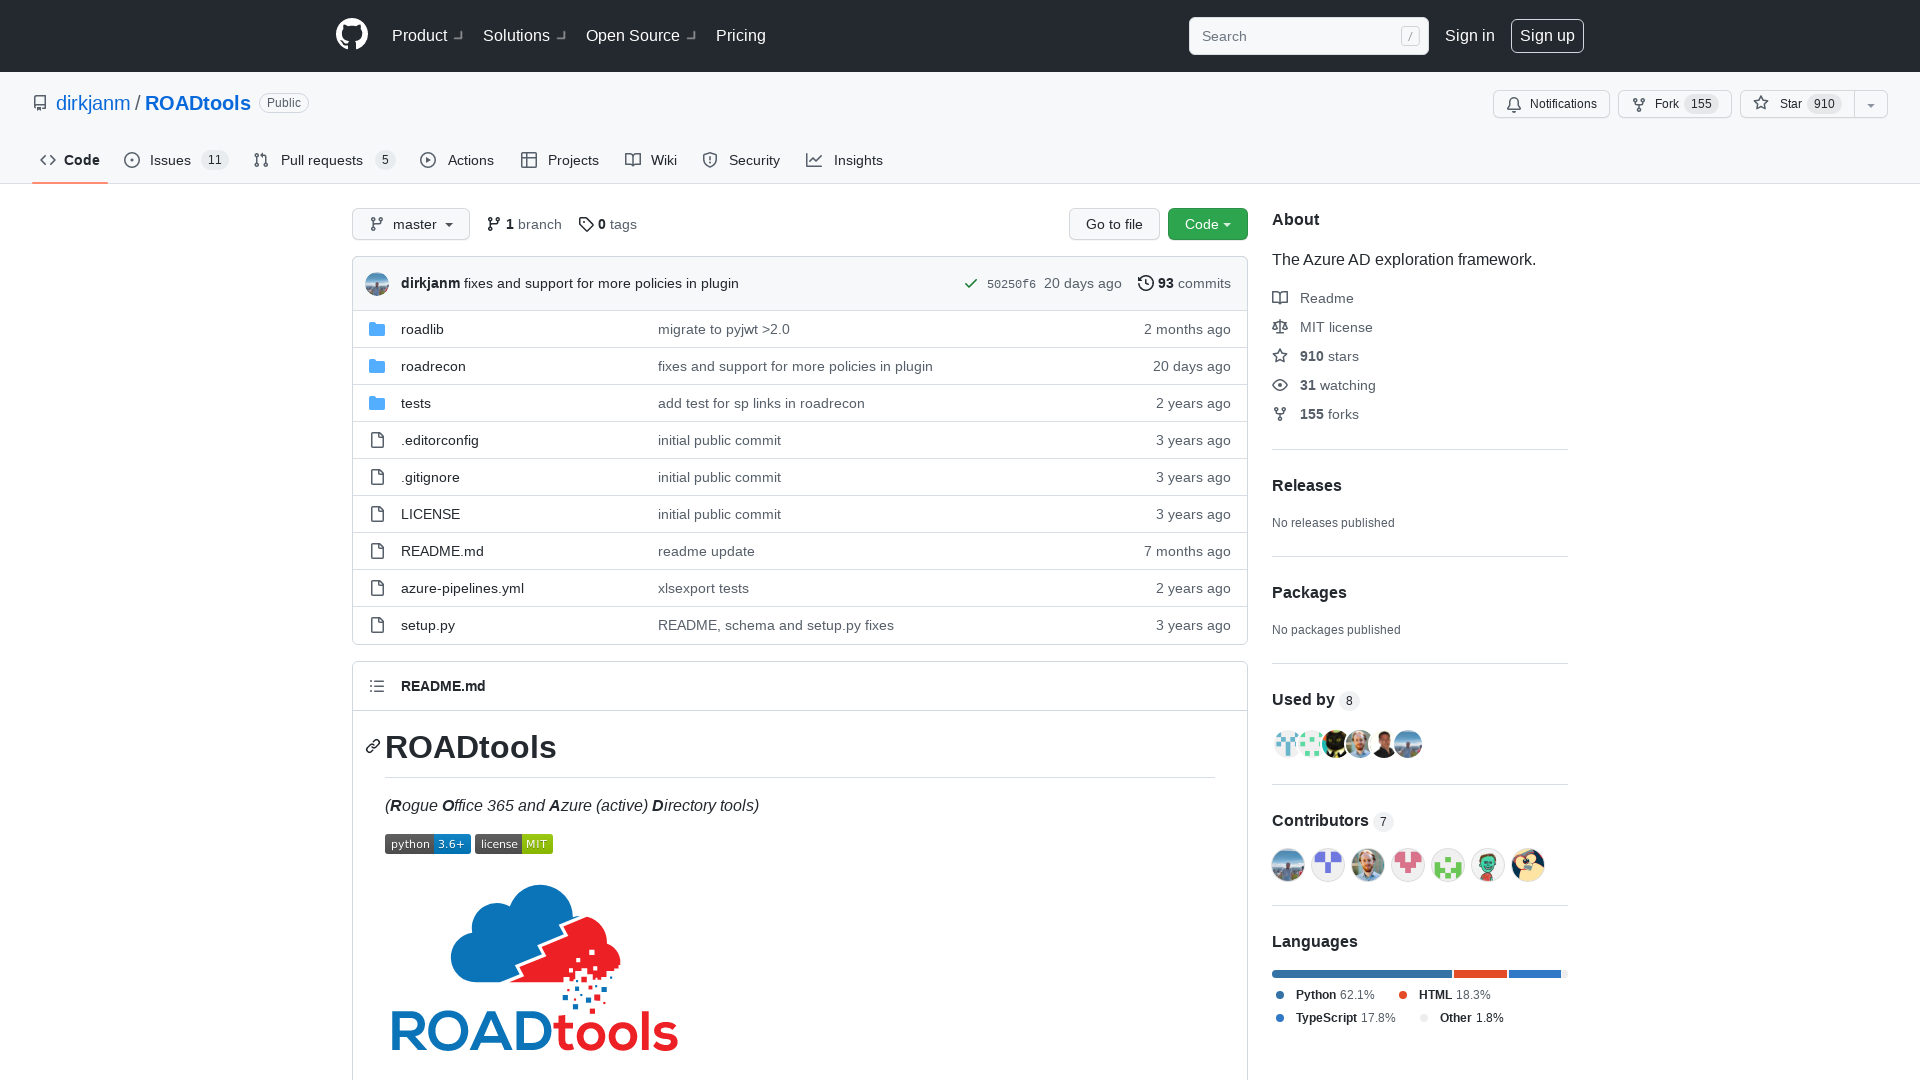Screen dimensions: 1920x1080
Task: Open the README outline list icon
Action: pos(377,686)
